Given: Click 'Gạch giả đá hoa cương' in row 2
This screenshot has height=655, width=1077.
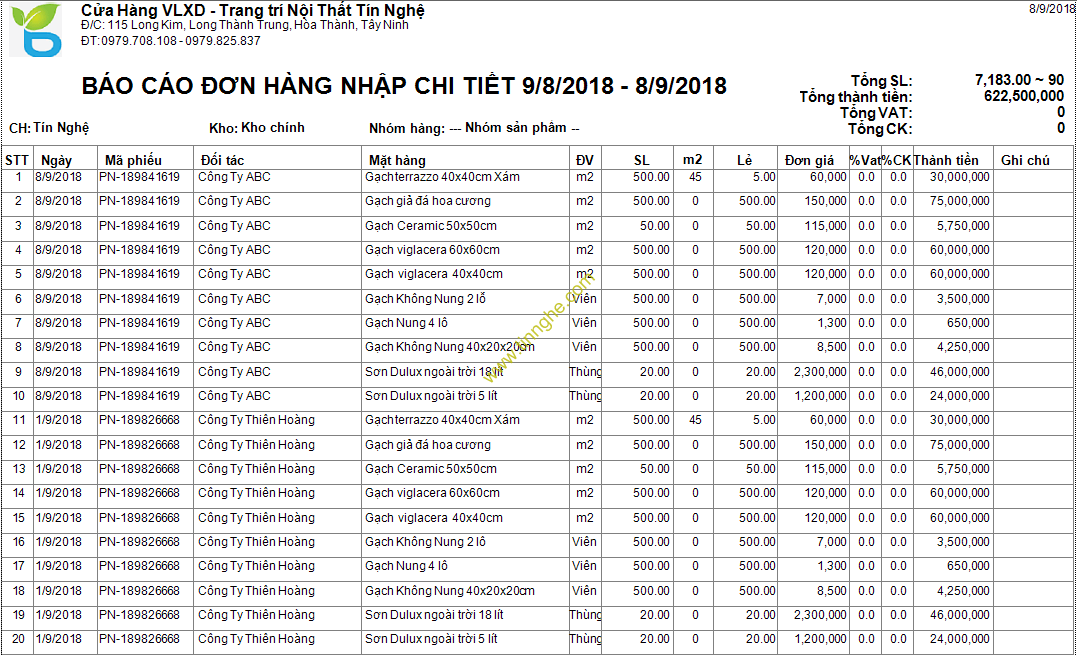Looking at the screenshot, I should (428, 201).
